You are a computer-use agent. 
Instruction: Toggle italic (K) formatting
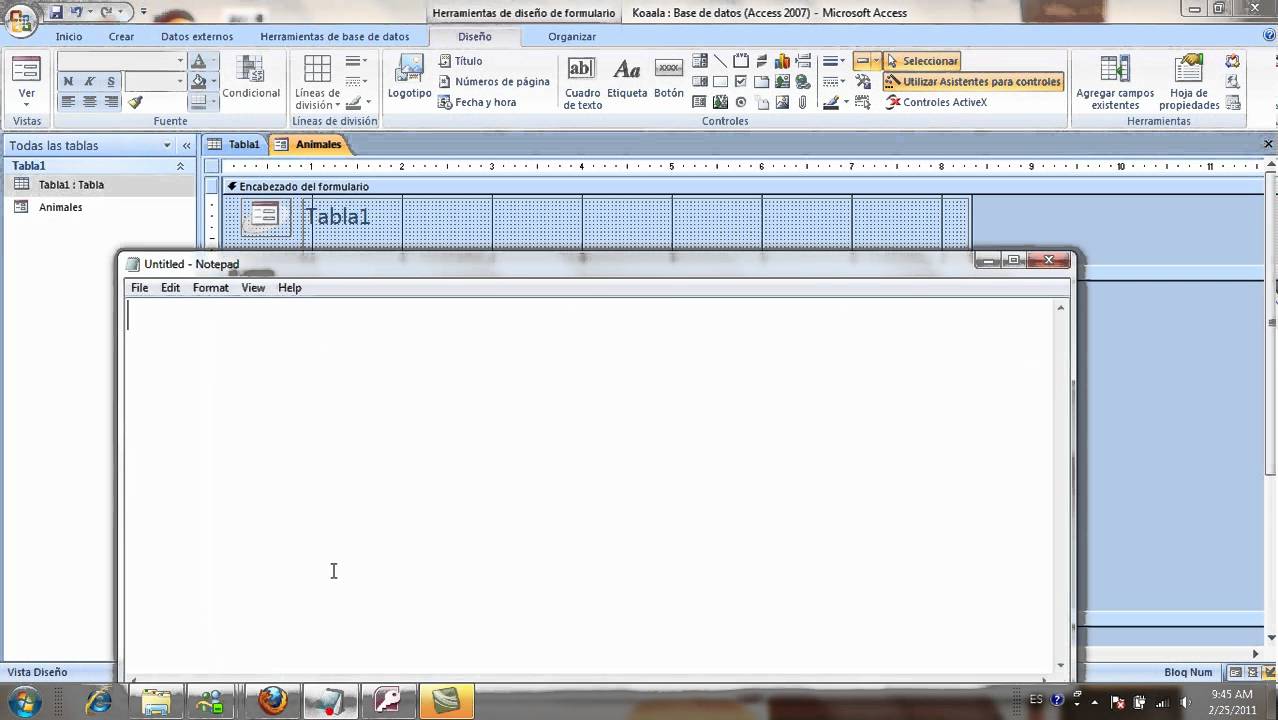(x=89, y=82)
